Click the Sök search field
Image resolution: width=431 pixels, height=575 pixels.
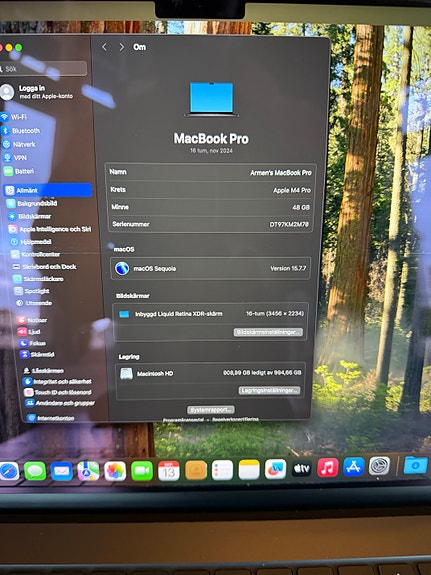coord(43,69)
